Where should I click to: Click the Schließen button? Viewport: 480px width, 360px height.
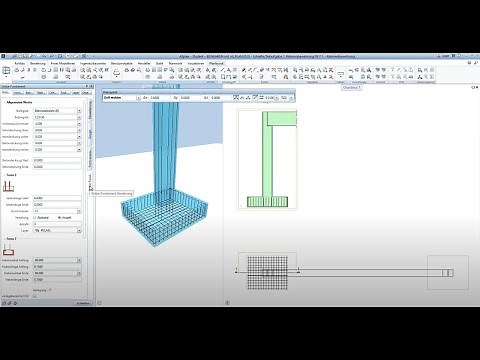tap(83, 303)
